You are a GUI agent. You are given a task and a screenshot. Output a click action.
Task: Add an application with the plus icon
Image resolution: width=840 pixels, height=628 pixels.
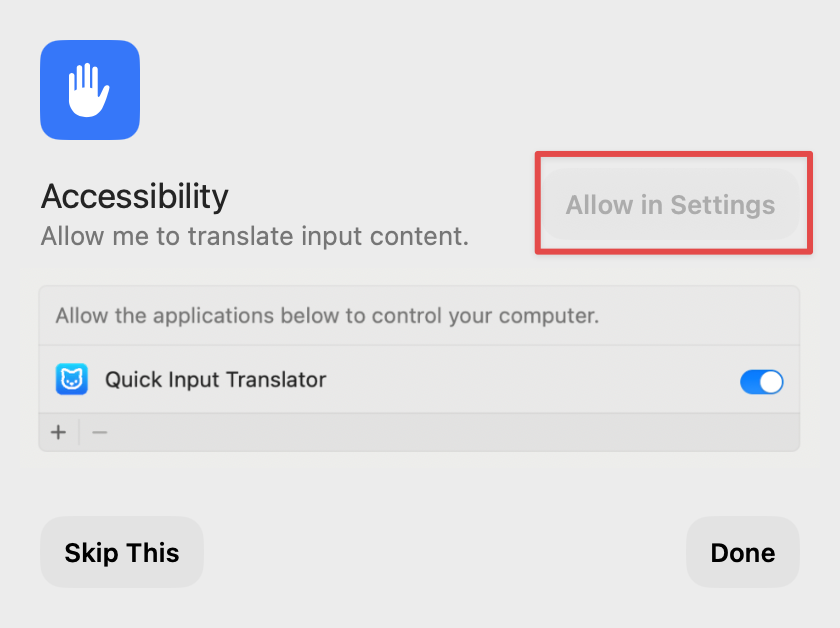58,432
